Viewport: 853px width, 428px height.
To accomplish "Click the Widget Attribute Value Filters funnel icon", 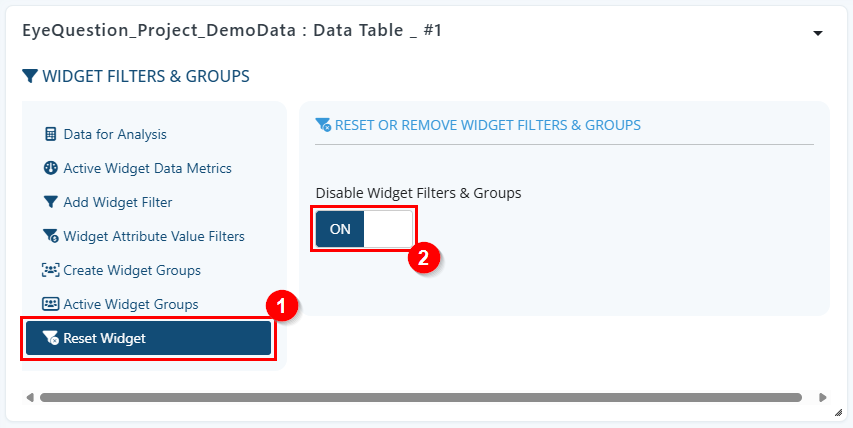I will 50,236.
